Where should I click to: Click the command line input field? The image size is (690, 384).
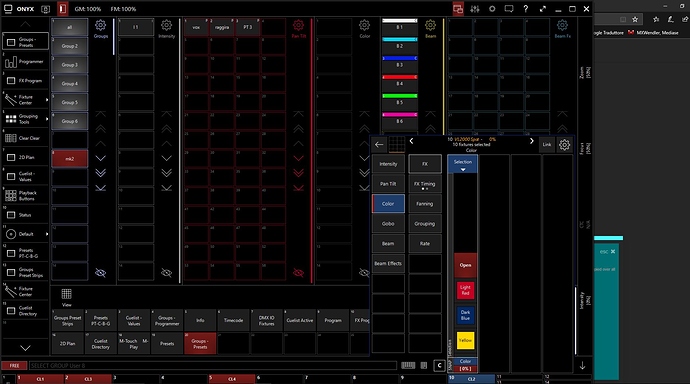point(213,366)
